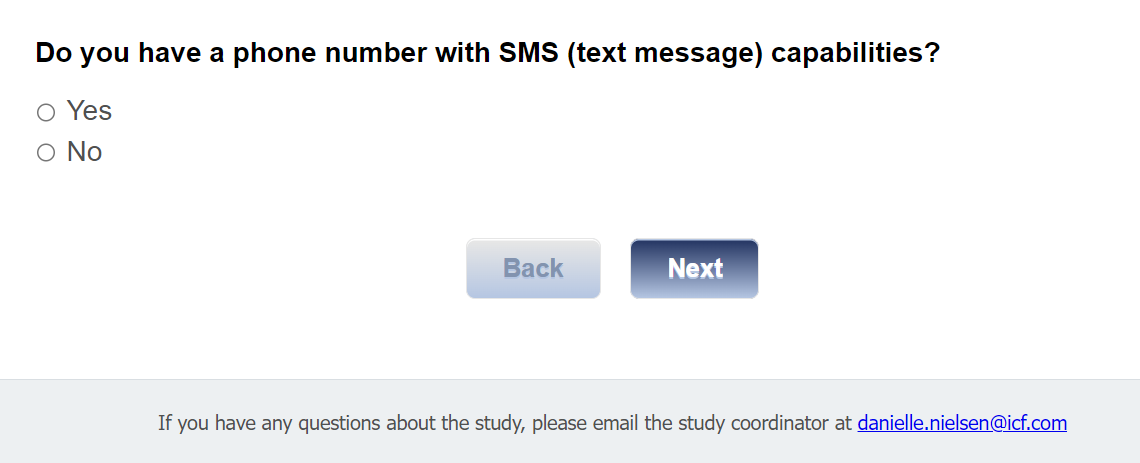Click "please email" in the footer sentence
Viewport: 1140px width, 463px height.
coord(583,423)
